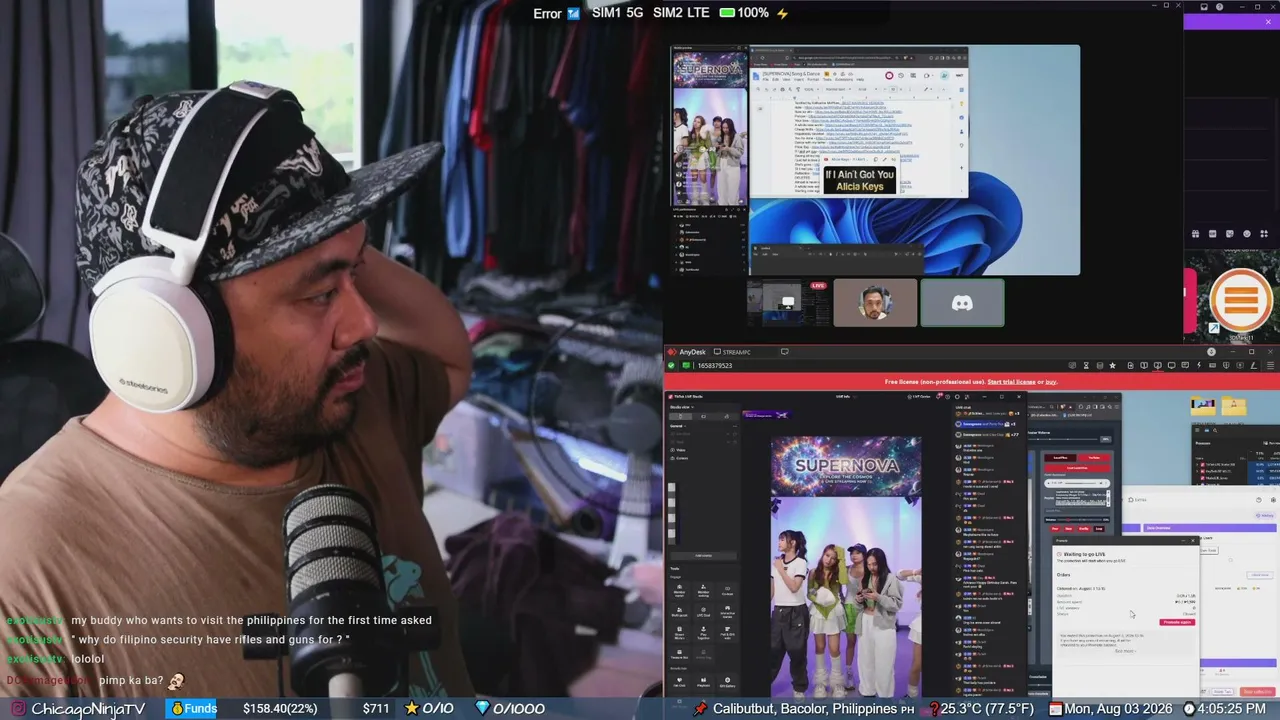The width and height of the screenshot is (1280, 720).
Task: Click the chat message 'lololol'
Action: pos(88,660)
